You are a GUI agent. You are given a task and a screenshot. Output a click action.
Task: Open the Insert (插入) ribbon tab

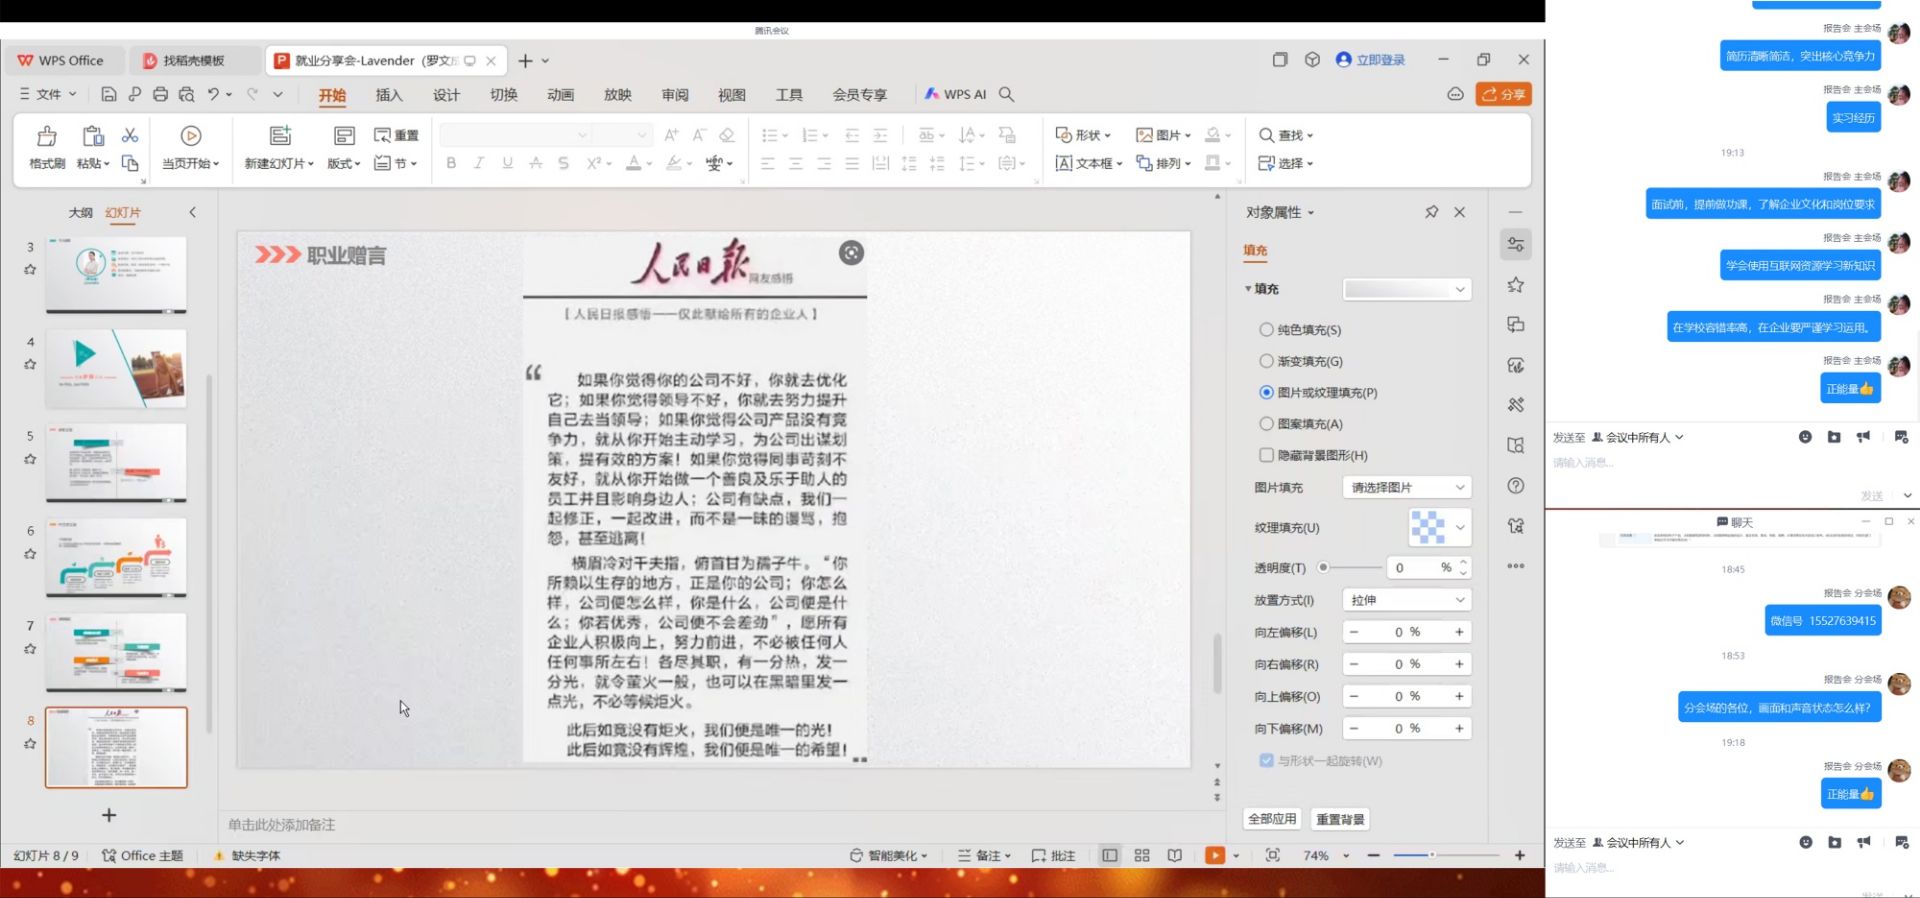pyautogui.click(x=389, y=94)
